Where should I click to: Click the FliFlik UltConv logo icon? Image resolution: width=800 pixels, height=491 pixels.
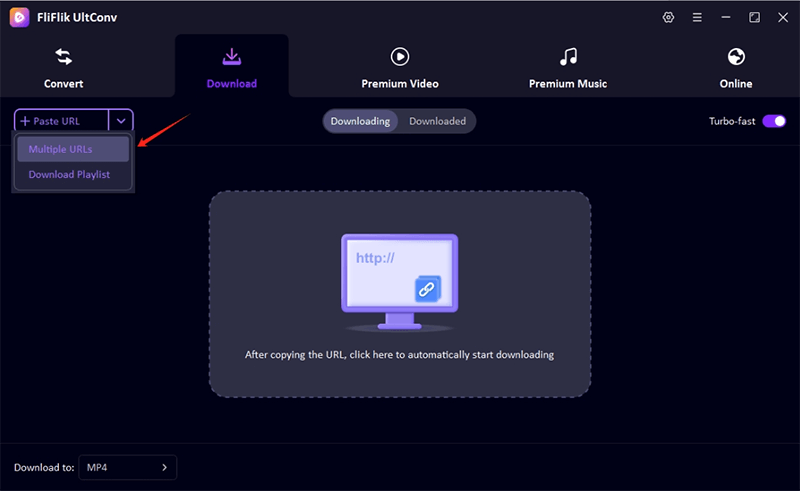click(x=18, y=17)
